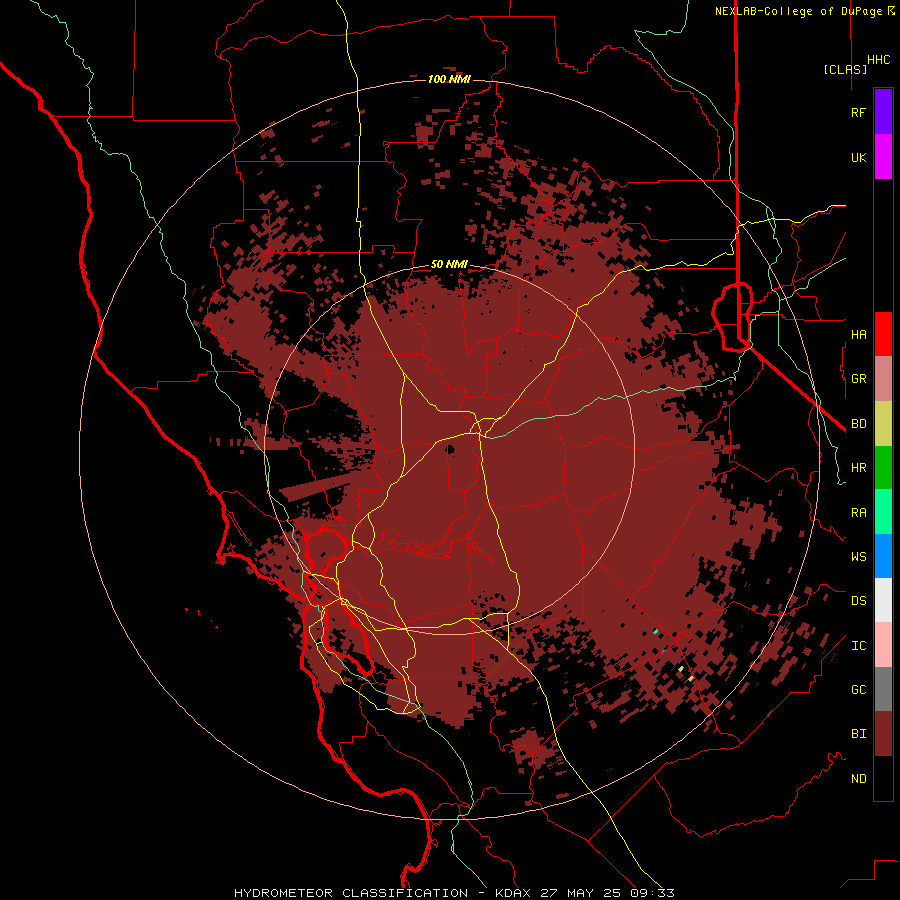The width and height of the screenshot is (900, 900).
Task: Click the HHC product code label
Action: coord(878,60)
